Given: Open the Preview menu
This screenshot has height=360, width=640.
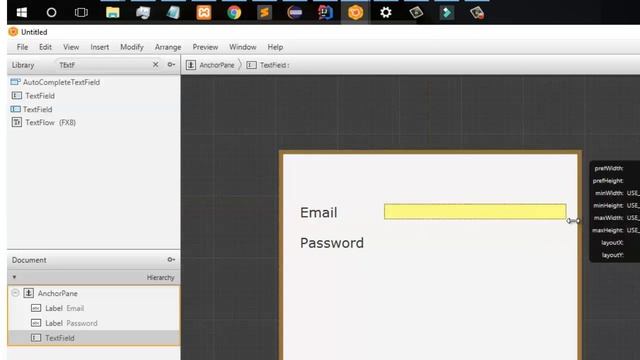Looking at the screenshot, I should (x=205, y=47).
